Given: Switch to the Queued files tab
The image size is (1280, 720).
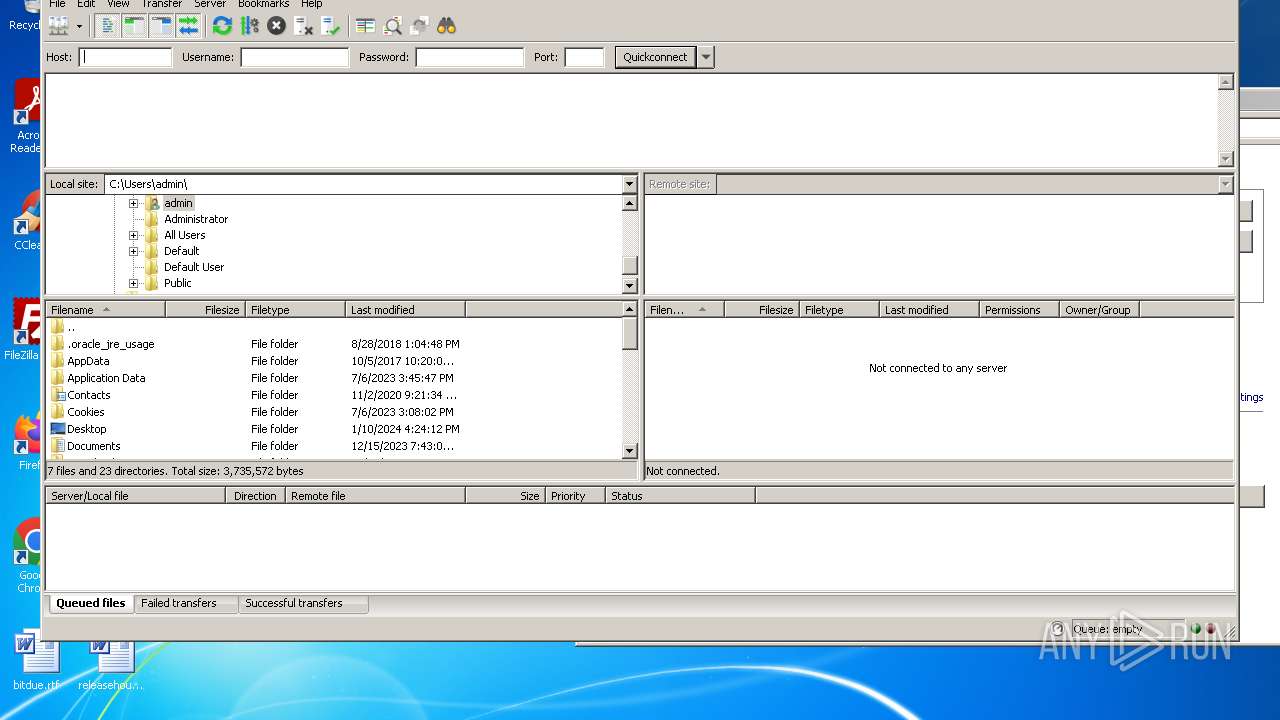Looking at the screenshot, I should (91, 603).
